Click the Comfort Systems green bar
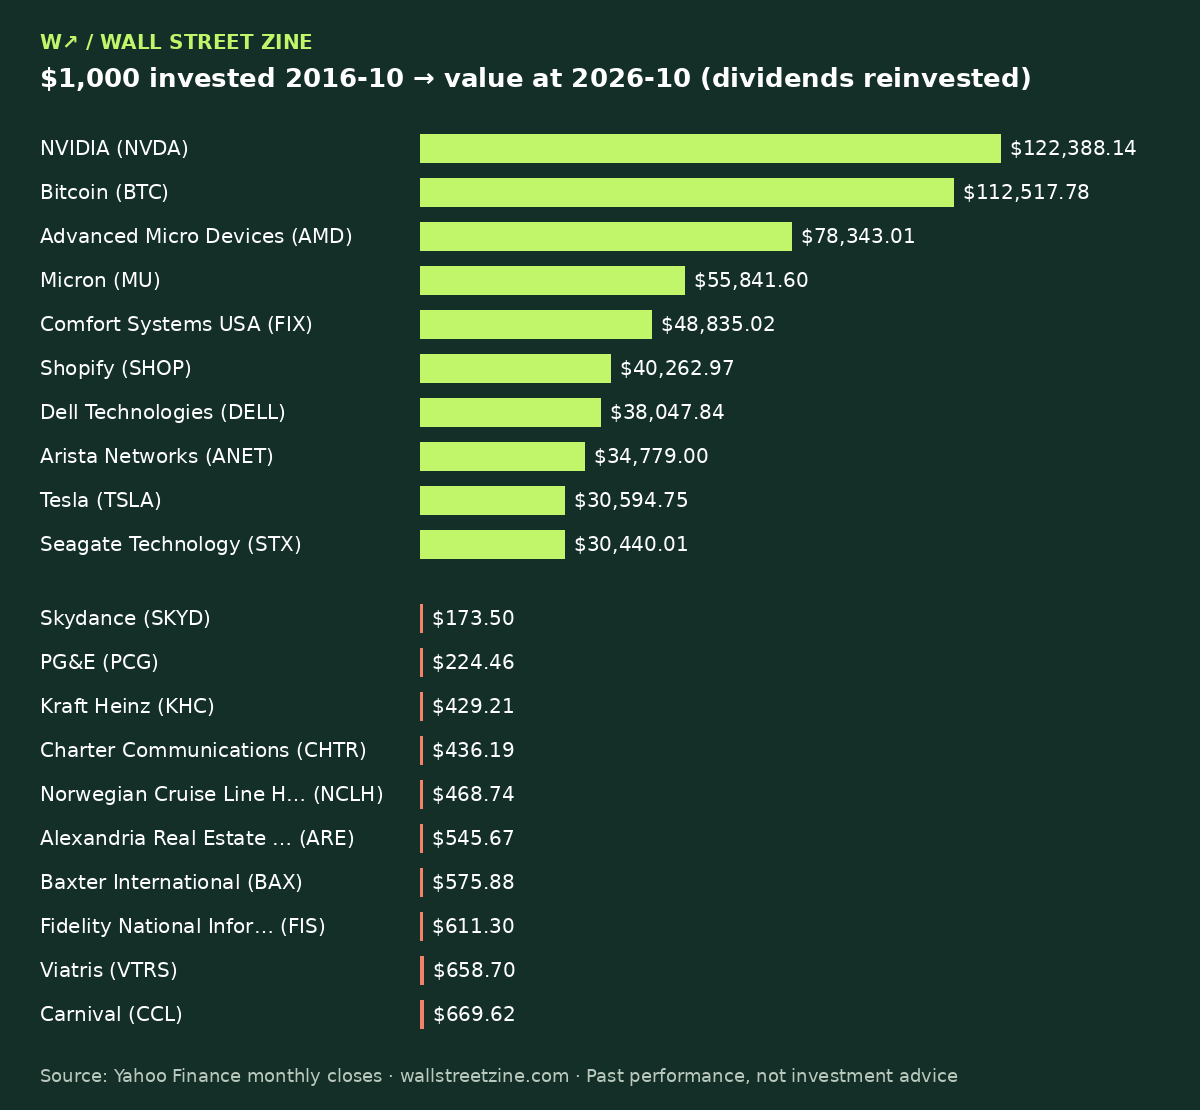 (536, 325)
